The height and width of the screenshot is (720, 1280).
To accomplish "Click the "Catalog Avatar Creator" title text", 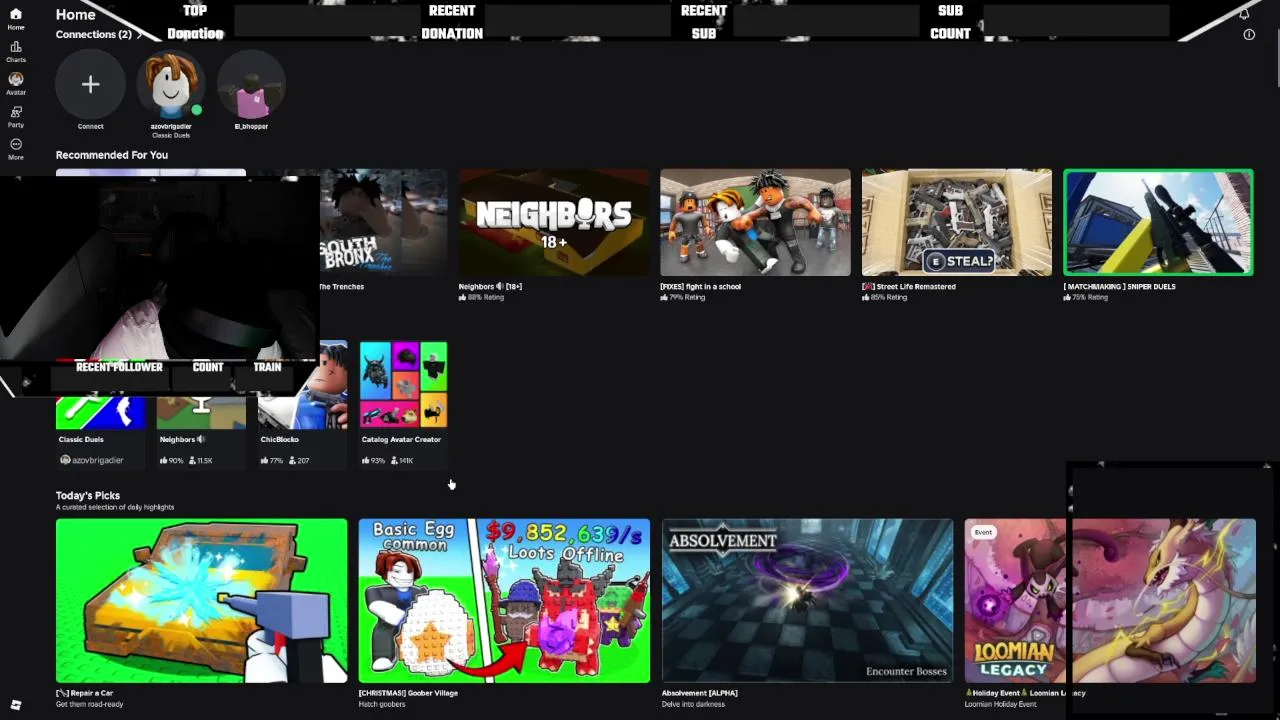I will pos(400,439).
